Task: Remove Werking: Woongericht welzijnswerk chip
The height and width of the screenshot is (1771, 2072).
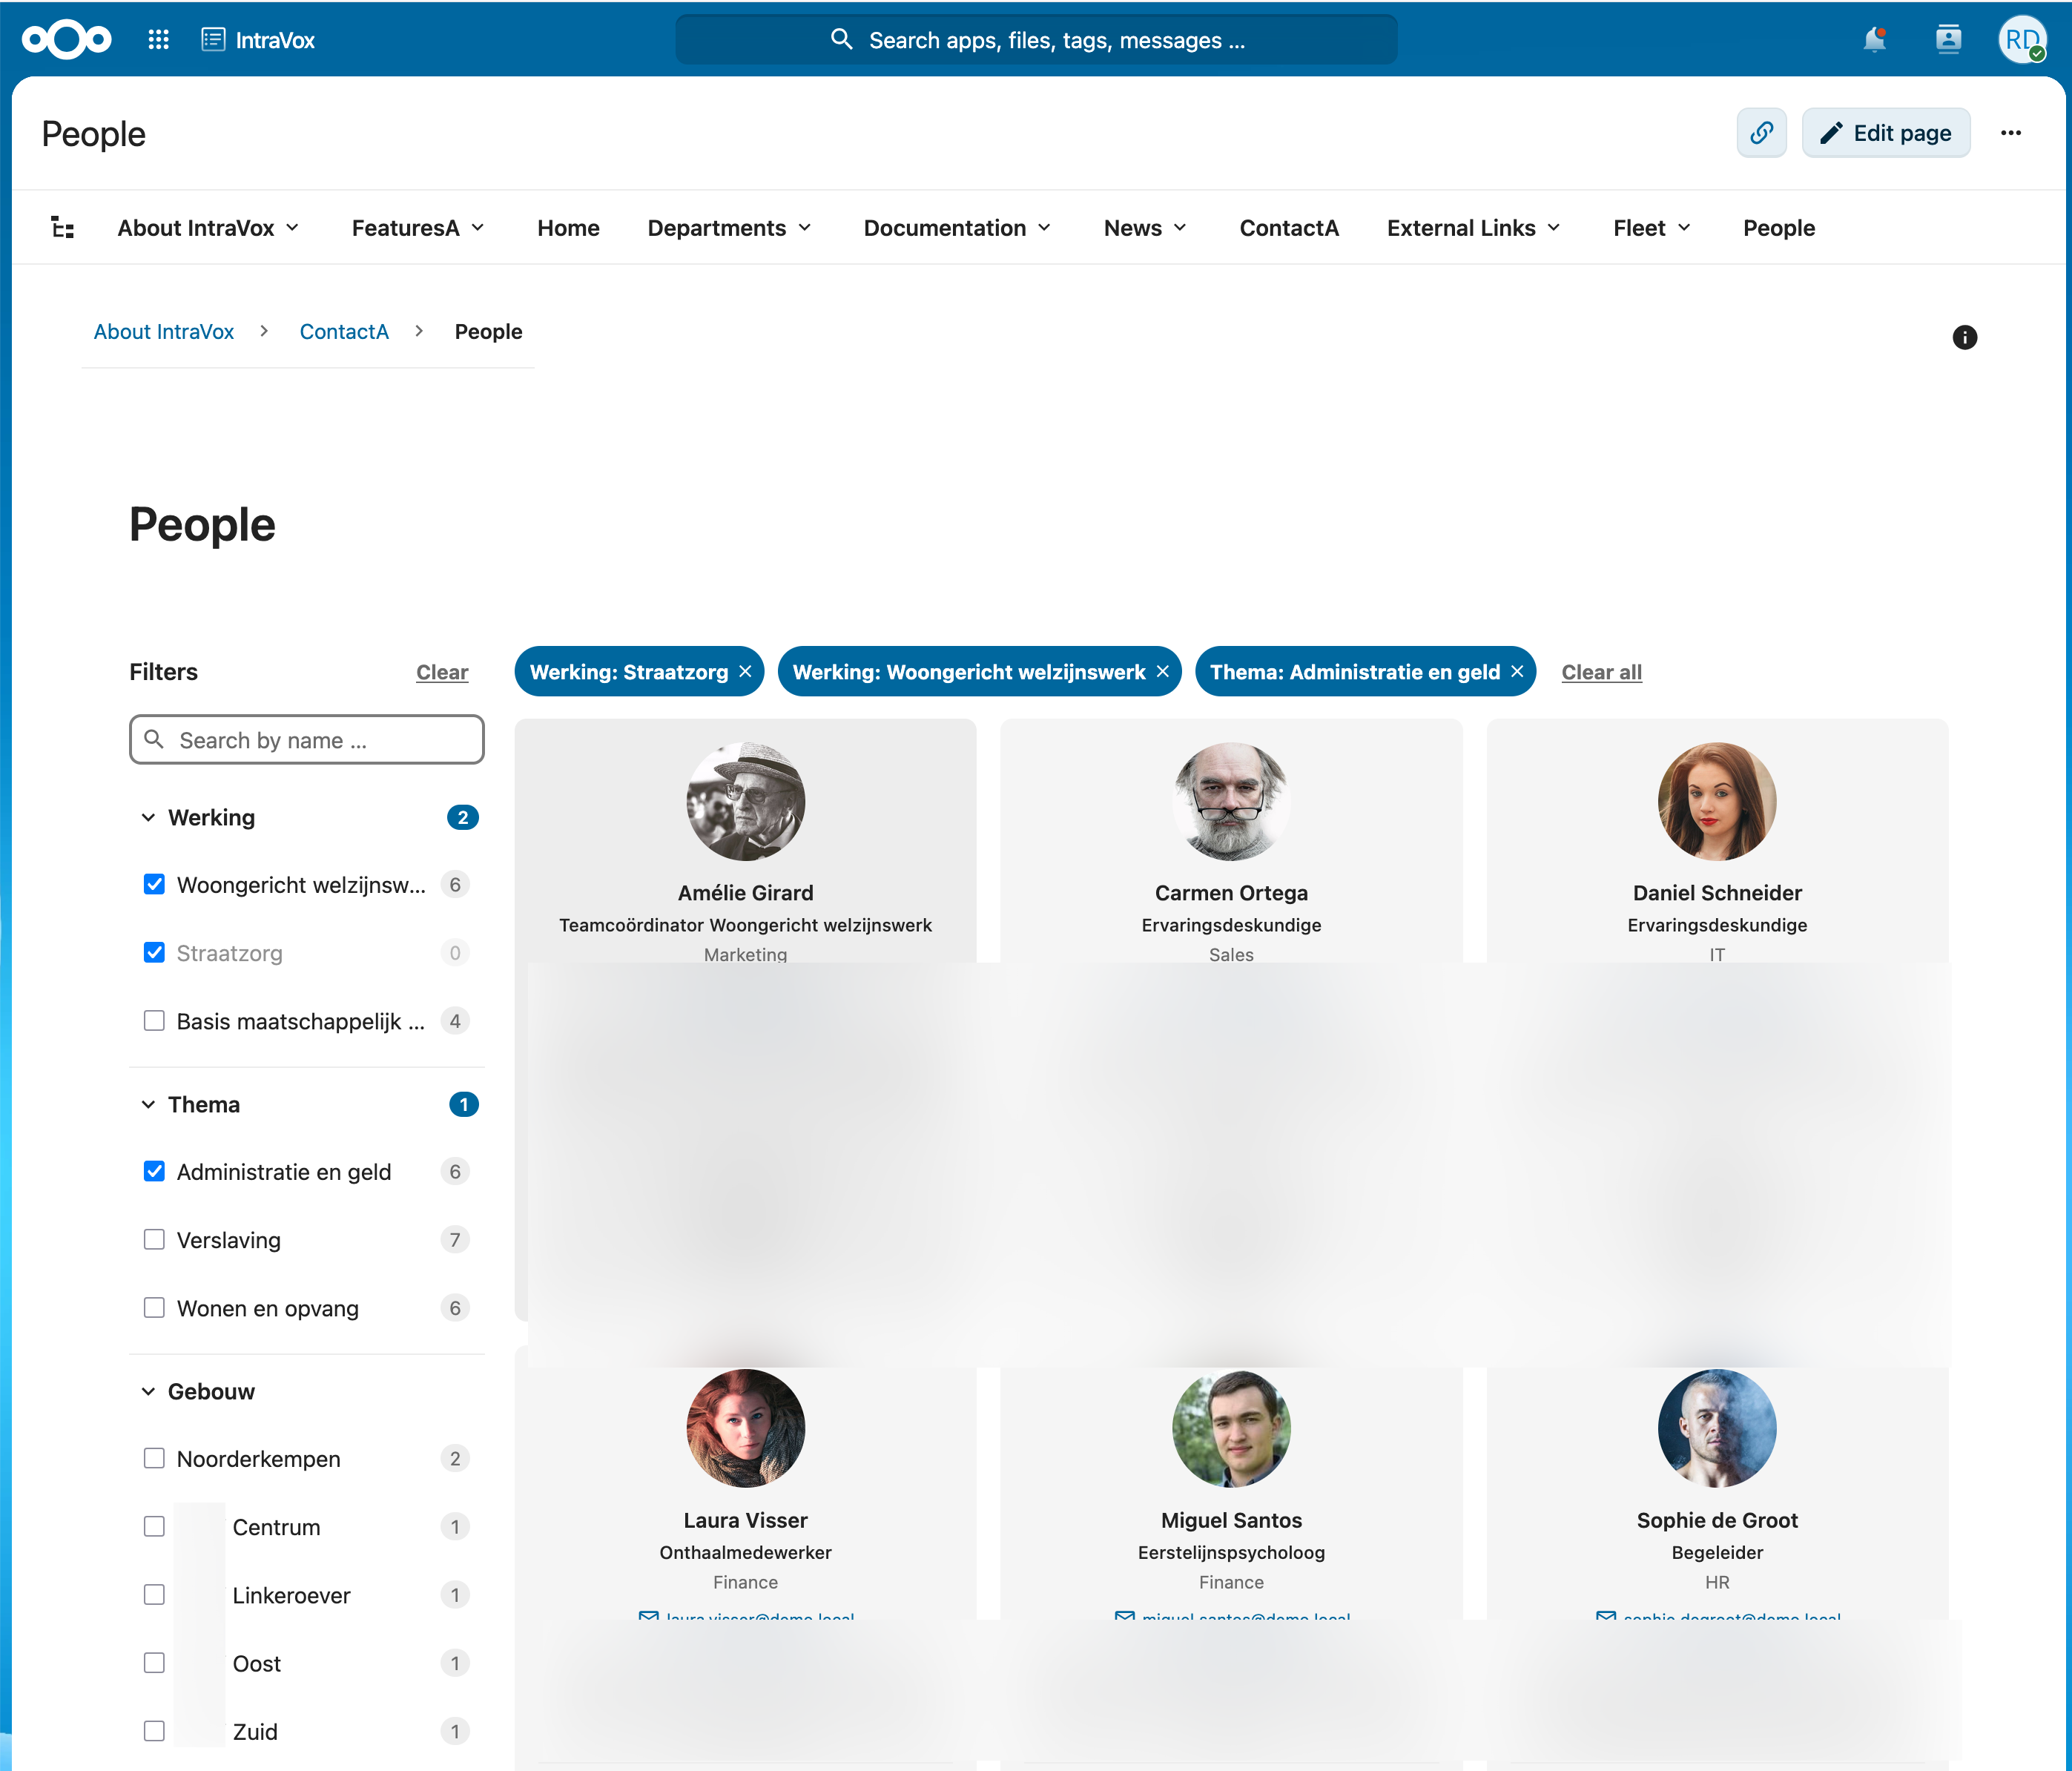Action: pyautogui.click(x=1162, y=672)
